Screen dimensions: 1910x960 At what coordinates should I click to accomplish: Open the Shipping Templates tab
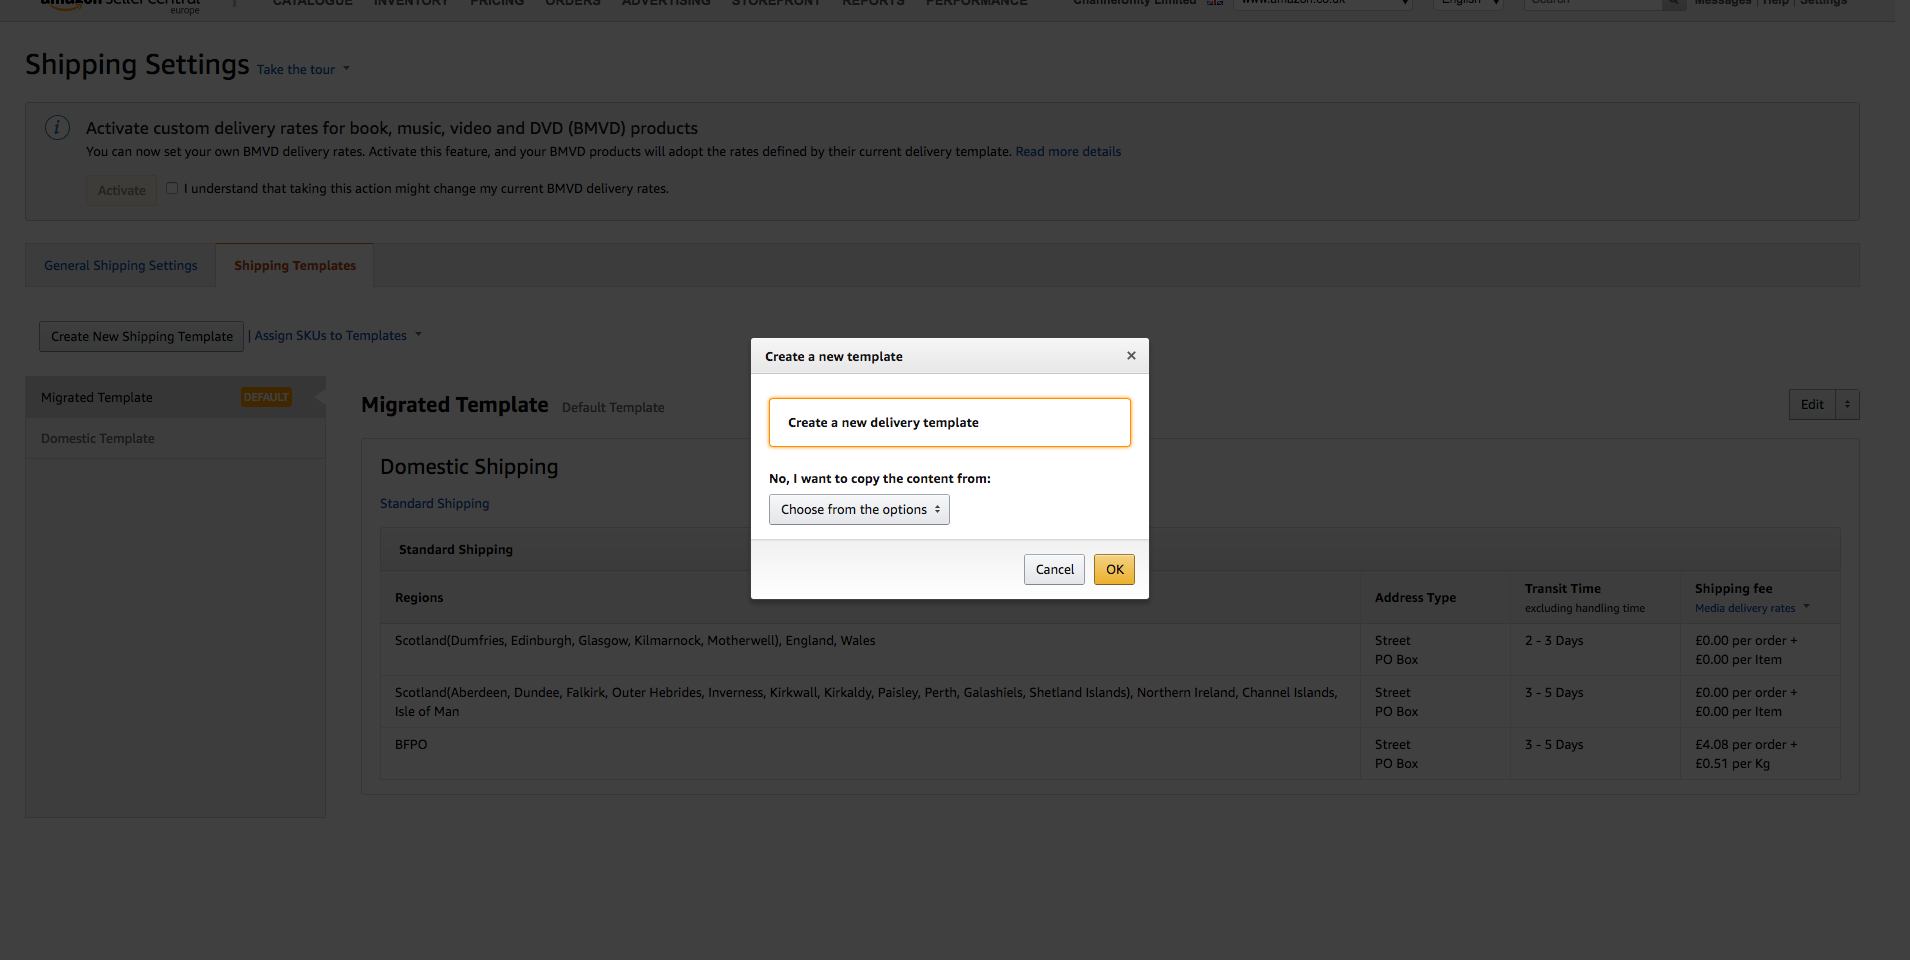(x=295, y=265)
